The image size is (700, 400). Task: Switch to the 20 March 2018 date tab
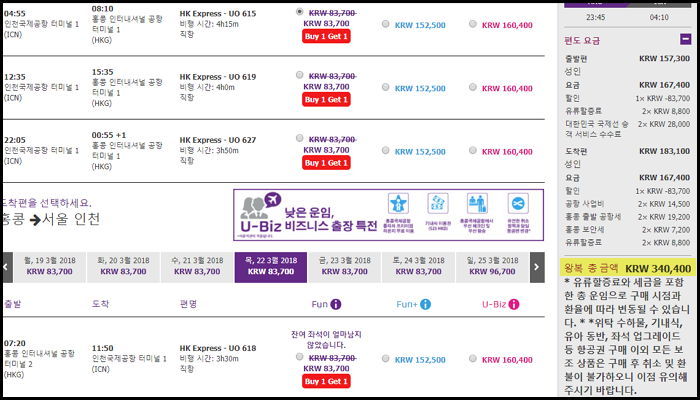click(x=124, y=266)
